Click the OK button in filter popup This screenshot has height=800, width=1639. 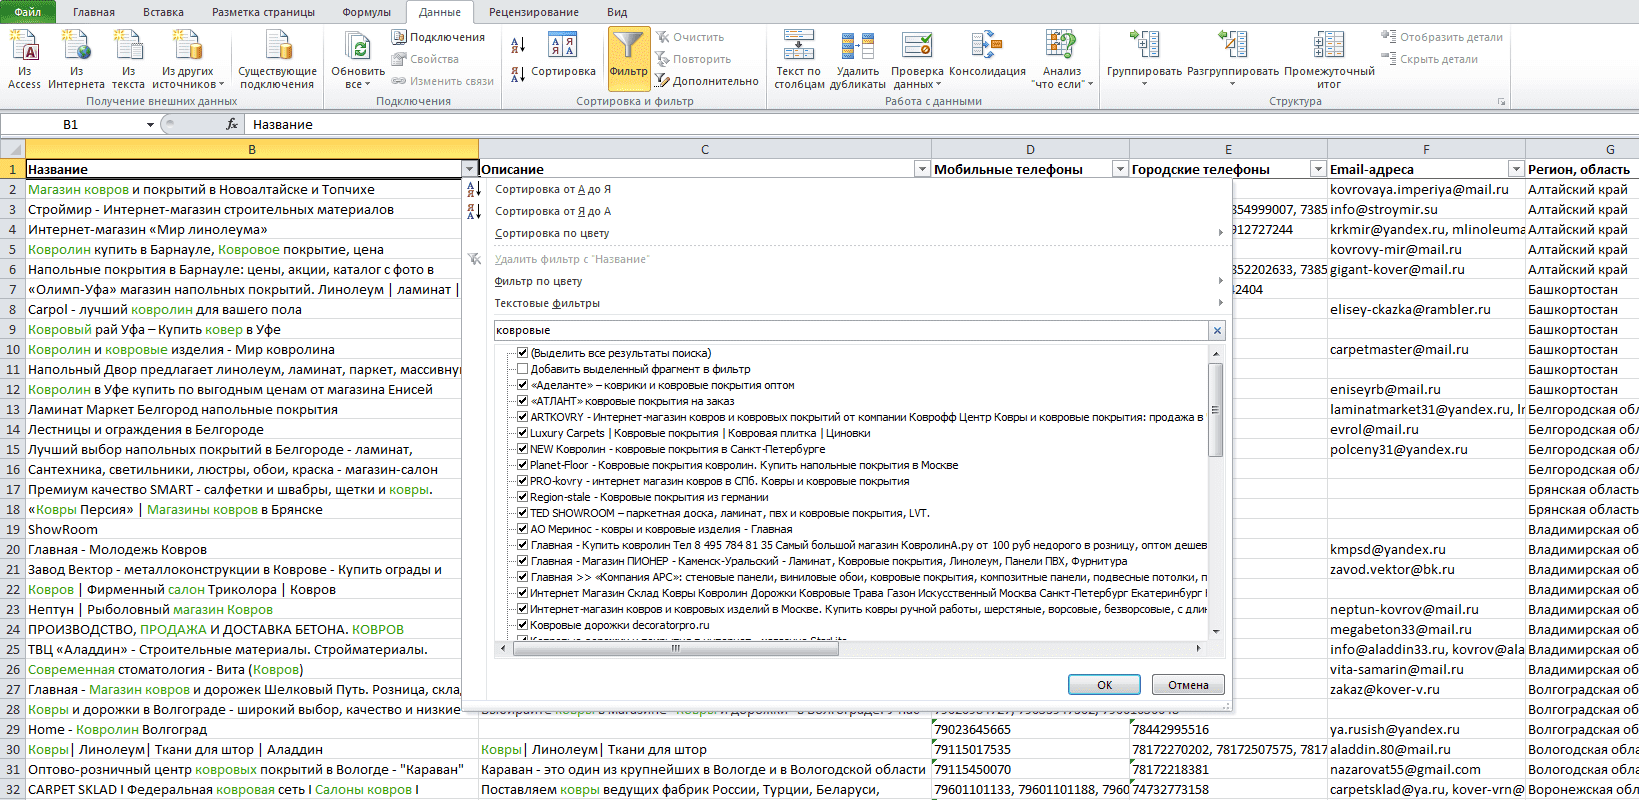click(1104, 685)
